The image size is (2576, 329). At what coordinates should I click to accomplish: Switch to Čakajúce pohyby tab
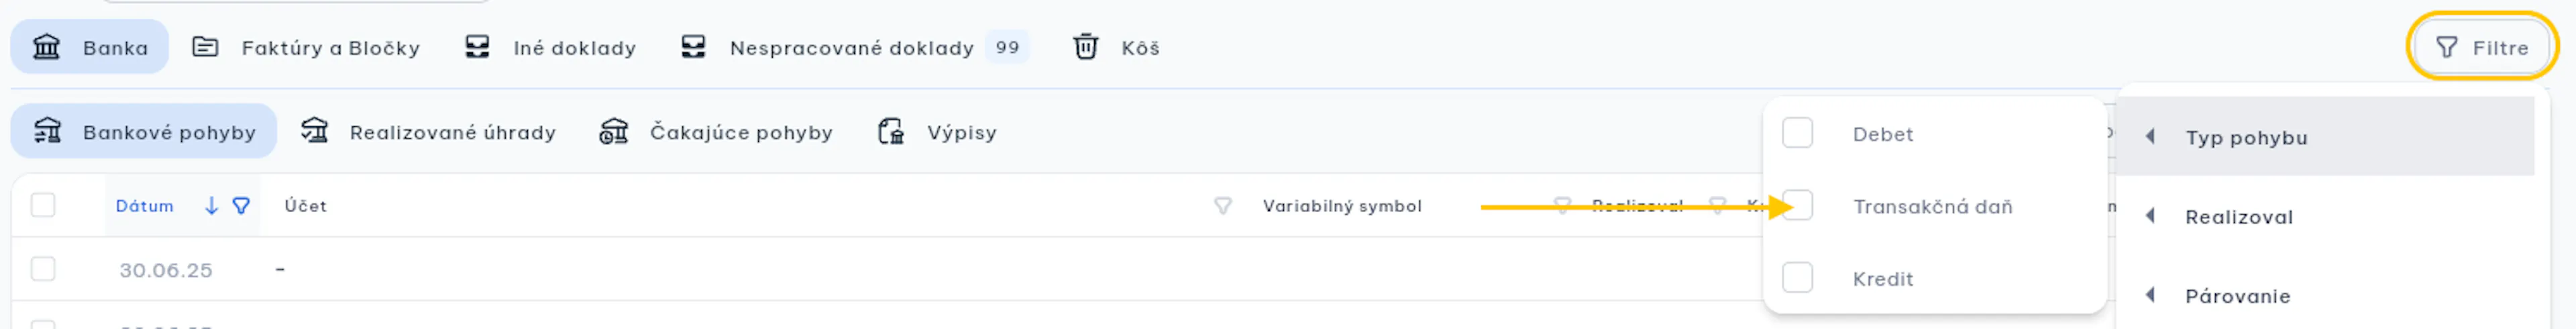(x=716, y=132)
